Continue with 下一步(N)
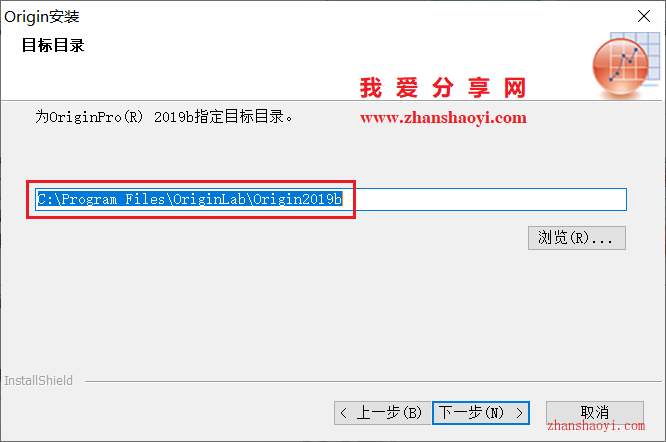The width and height of the screenshot is (666, 442). point(481,413)
